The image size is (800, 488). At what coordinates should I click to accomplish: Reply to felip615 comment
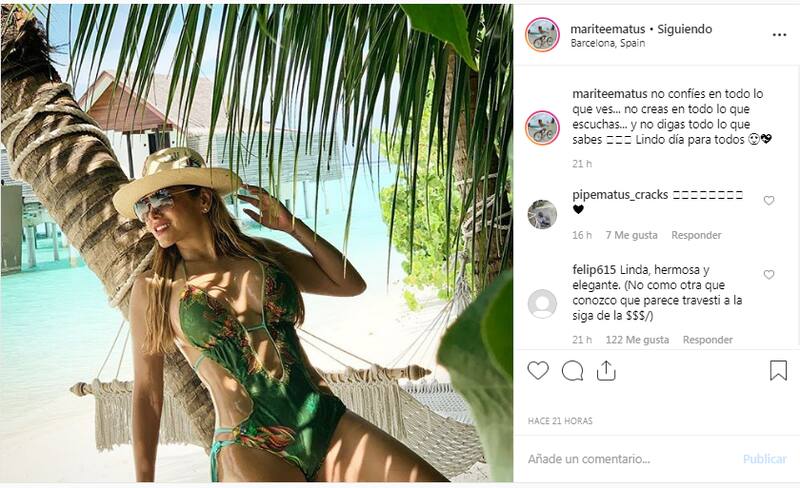coord(708,340)
